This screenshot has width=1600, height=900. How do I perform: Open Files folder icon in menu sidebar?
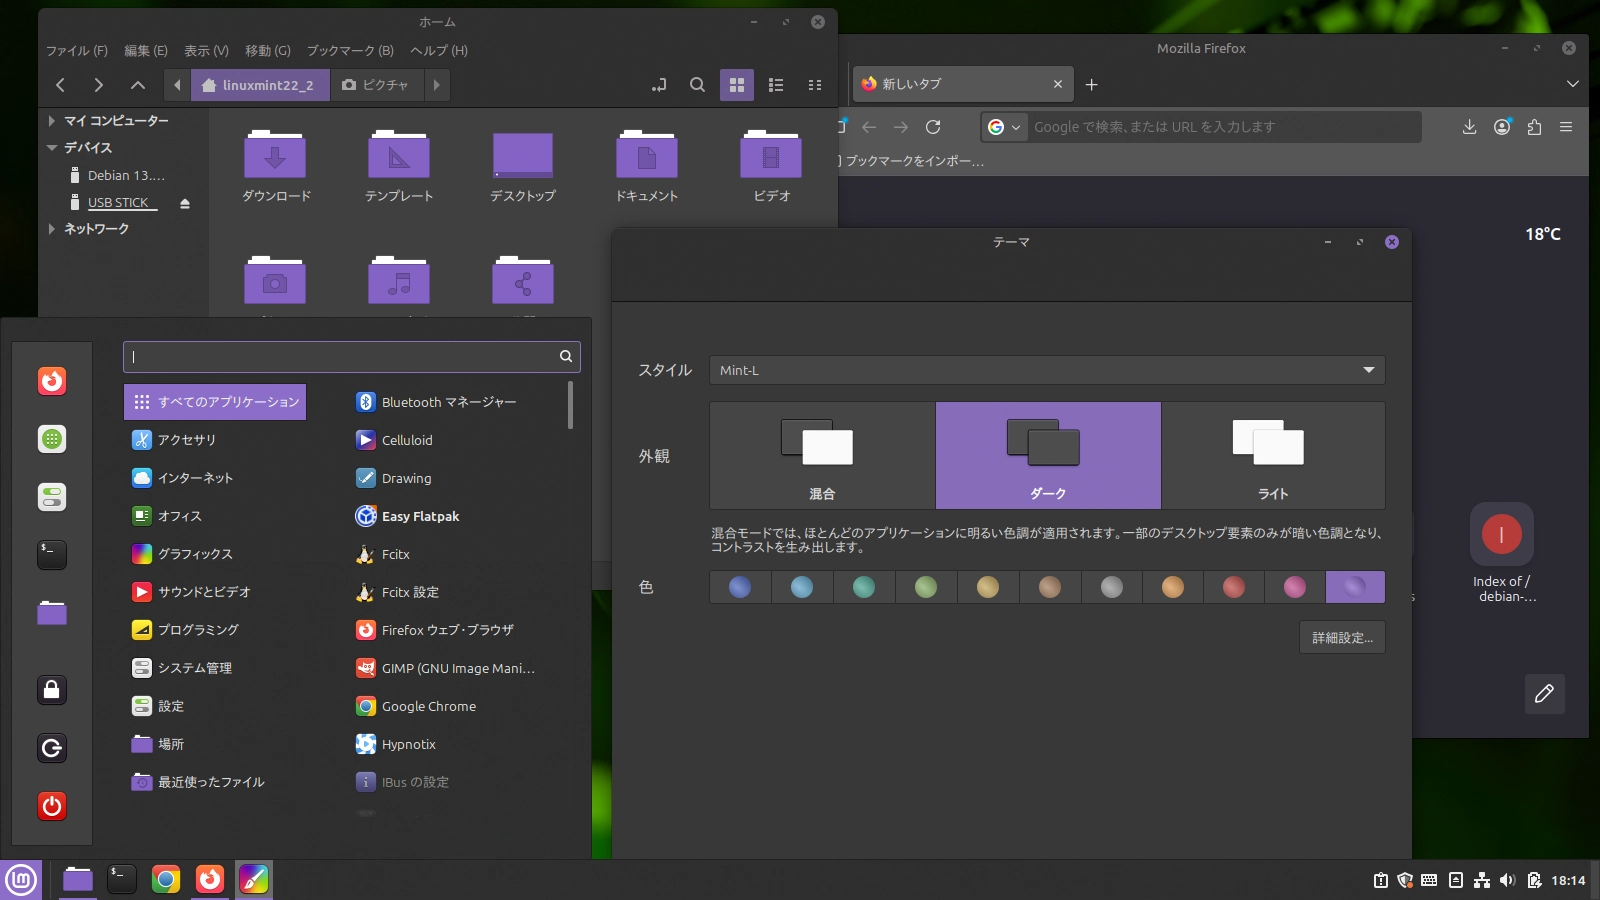(52, 613)
